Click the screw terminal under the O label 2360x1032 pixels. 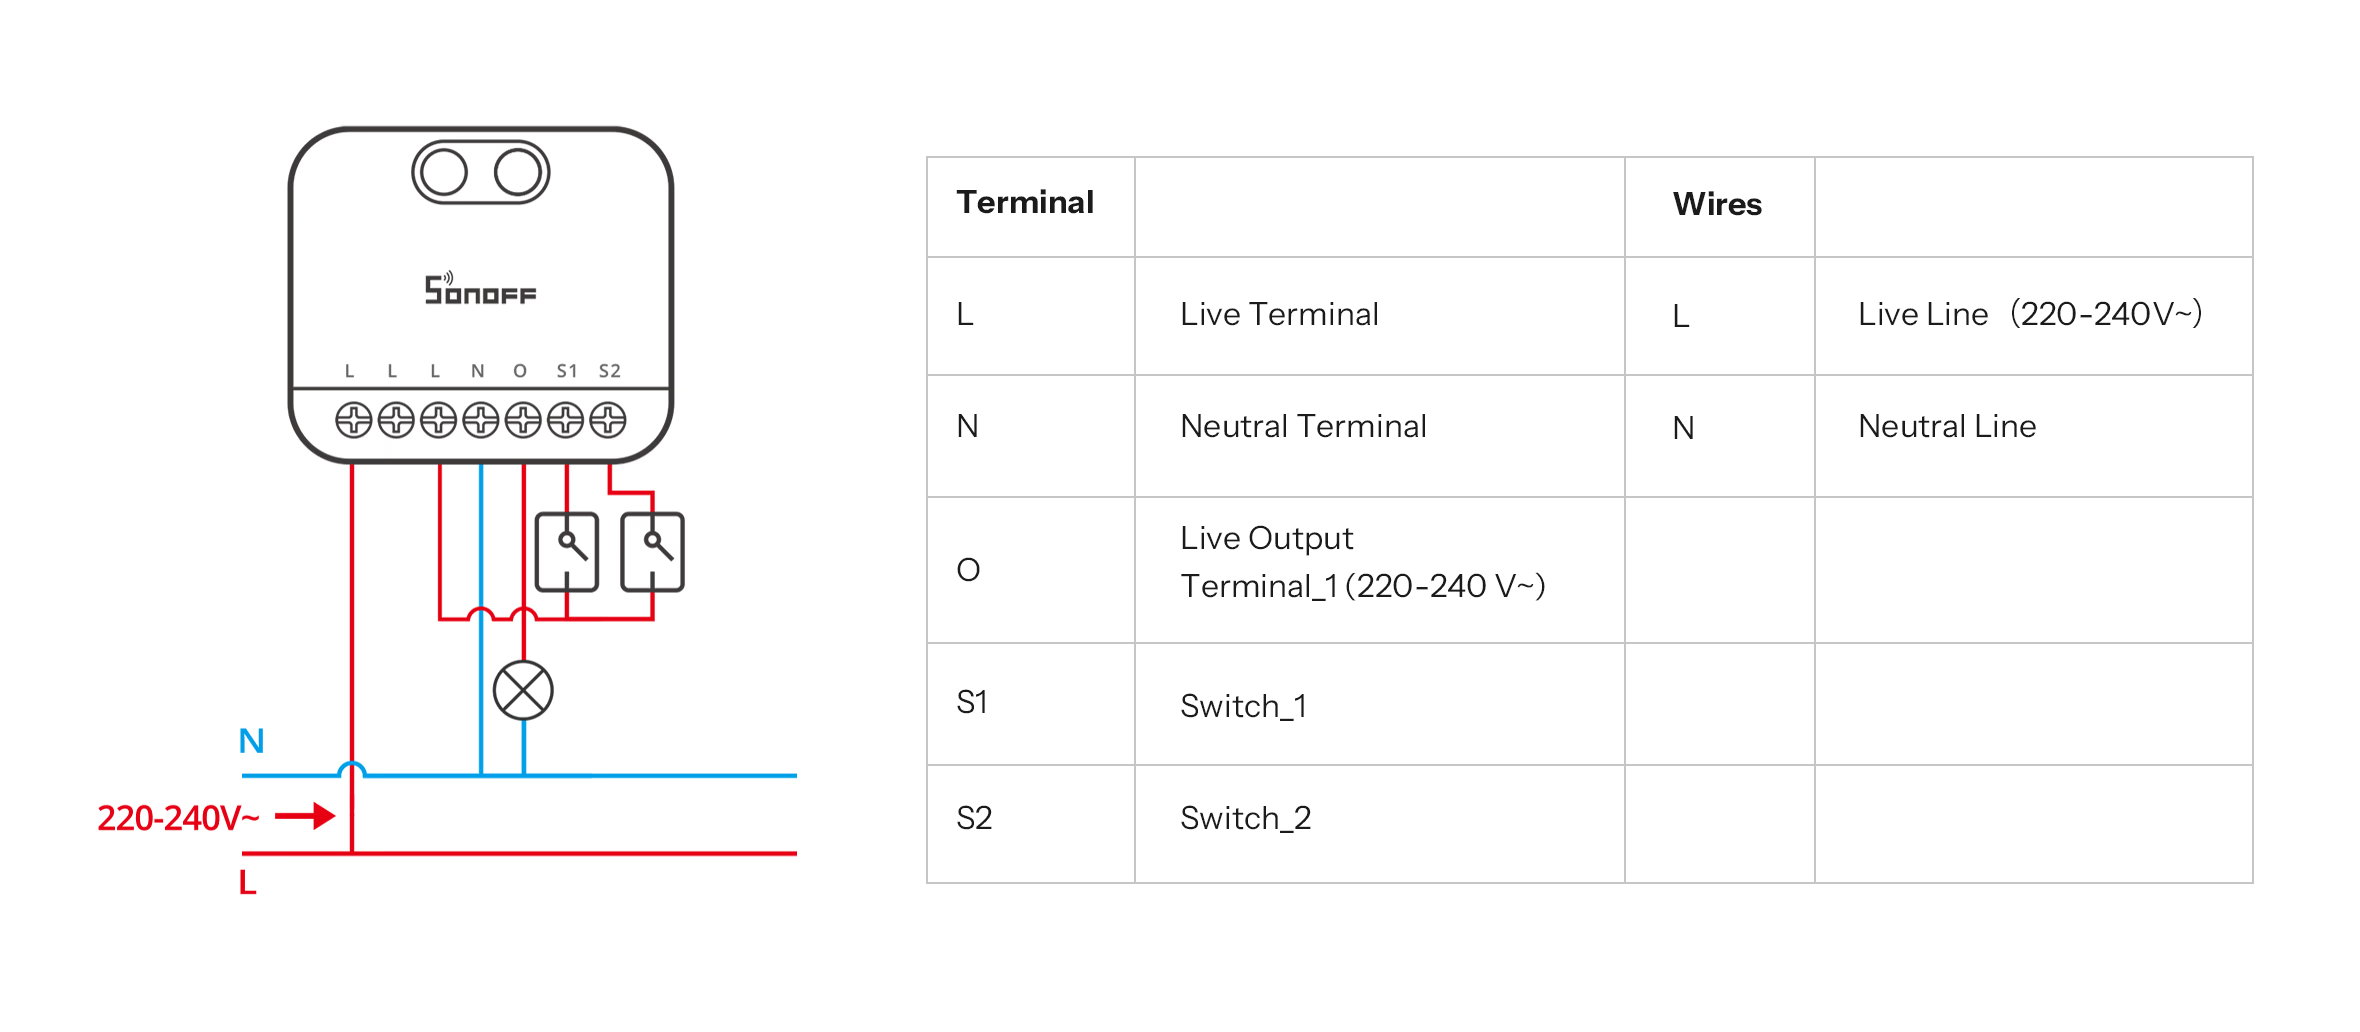(x=523, y=420)
